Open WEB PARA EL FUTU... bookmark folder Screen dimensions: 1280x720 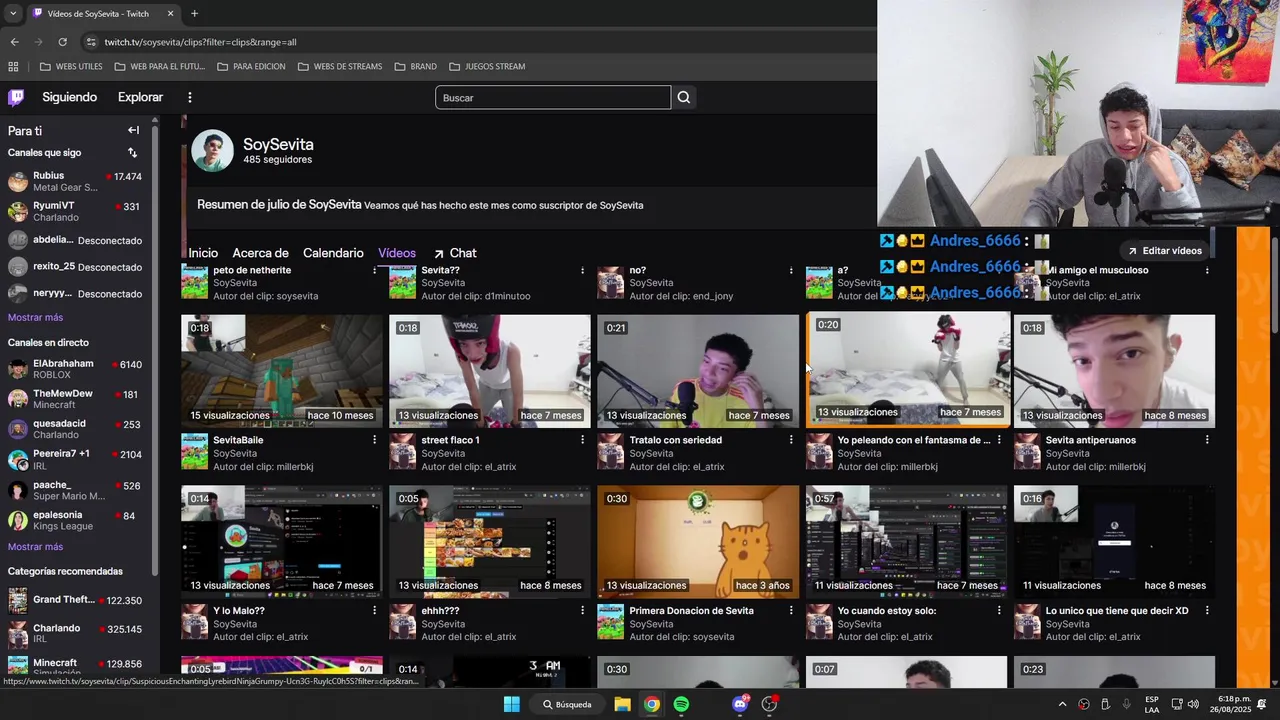click(x=160, y=67)
